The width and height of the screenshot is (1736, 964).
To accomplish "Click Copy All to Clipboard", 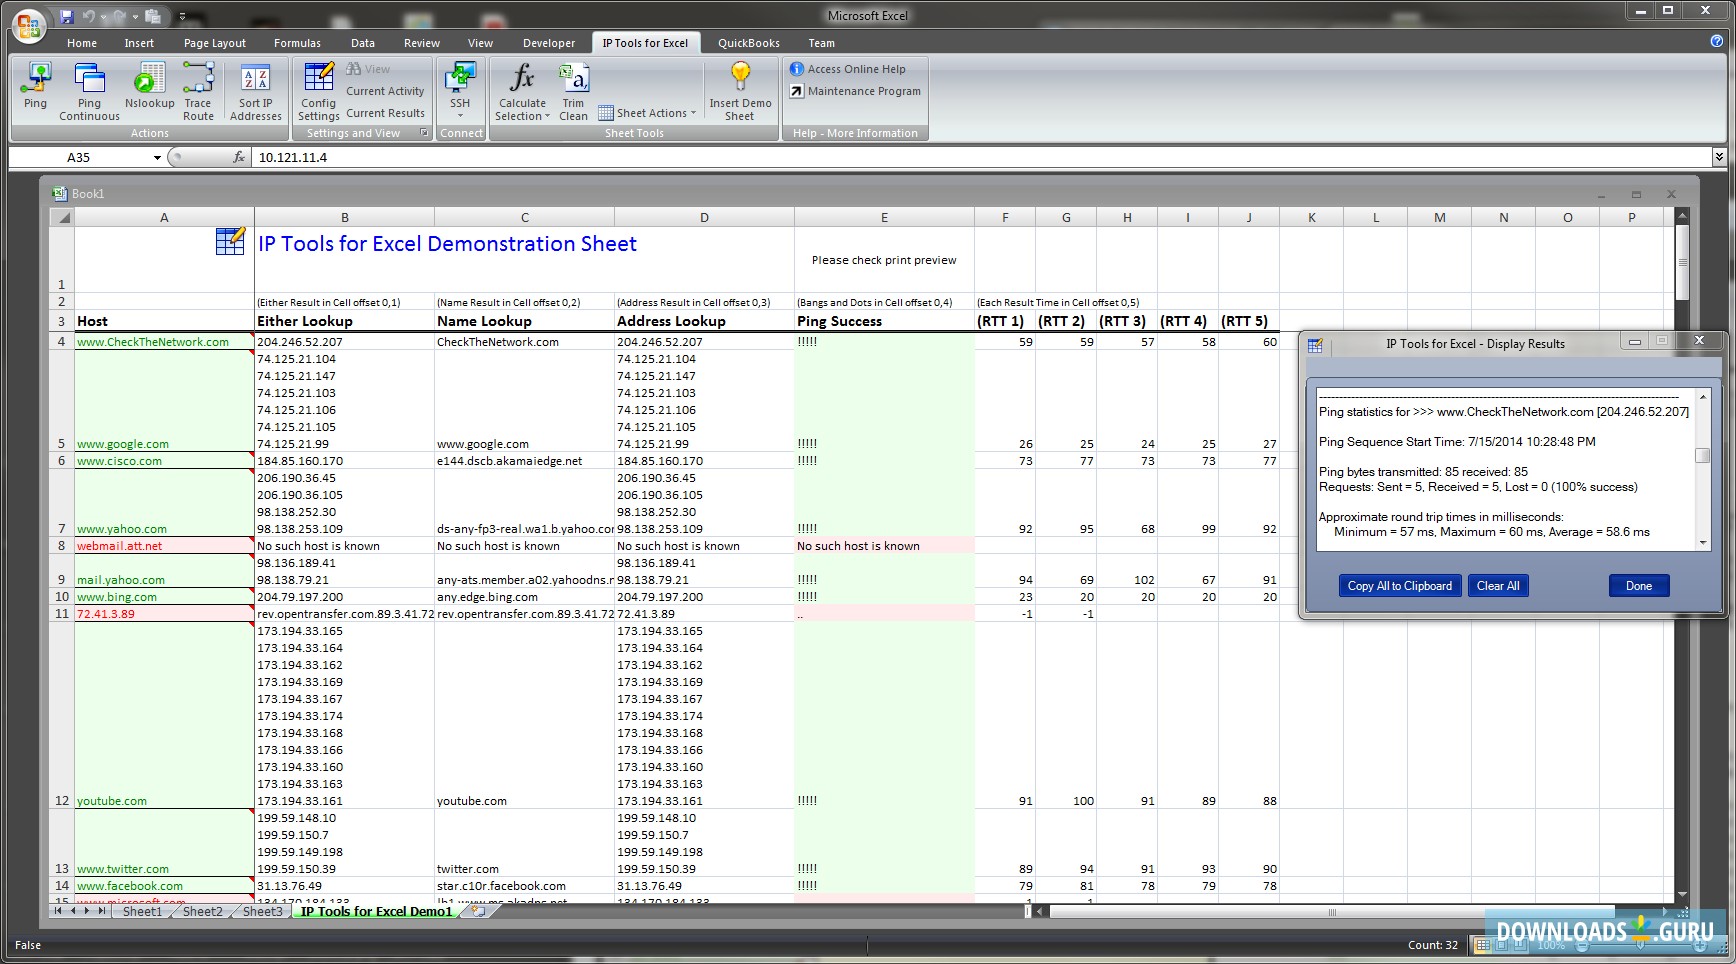I will pos(1399,585).
